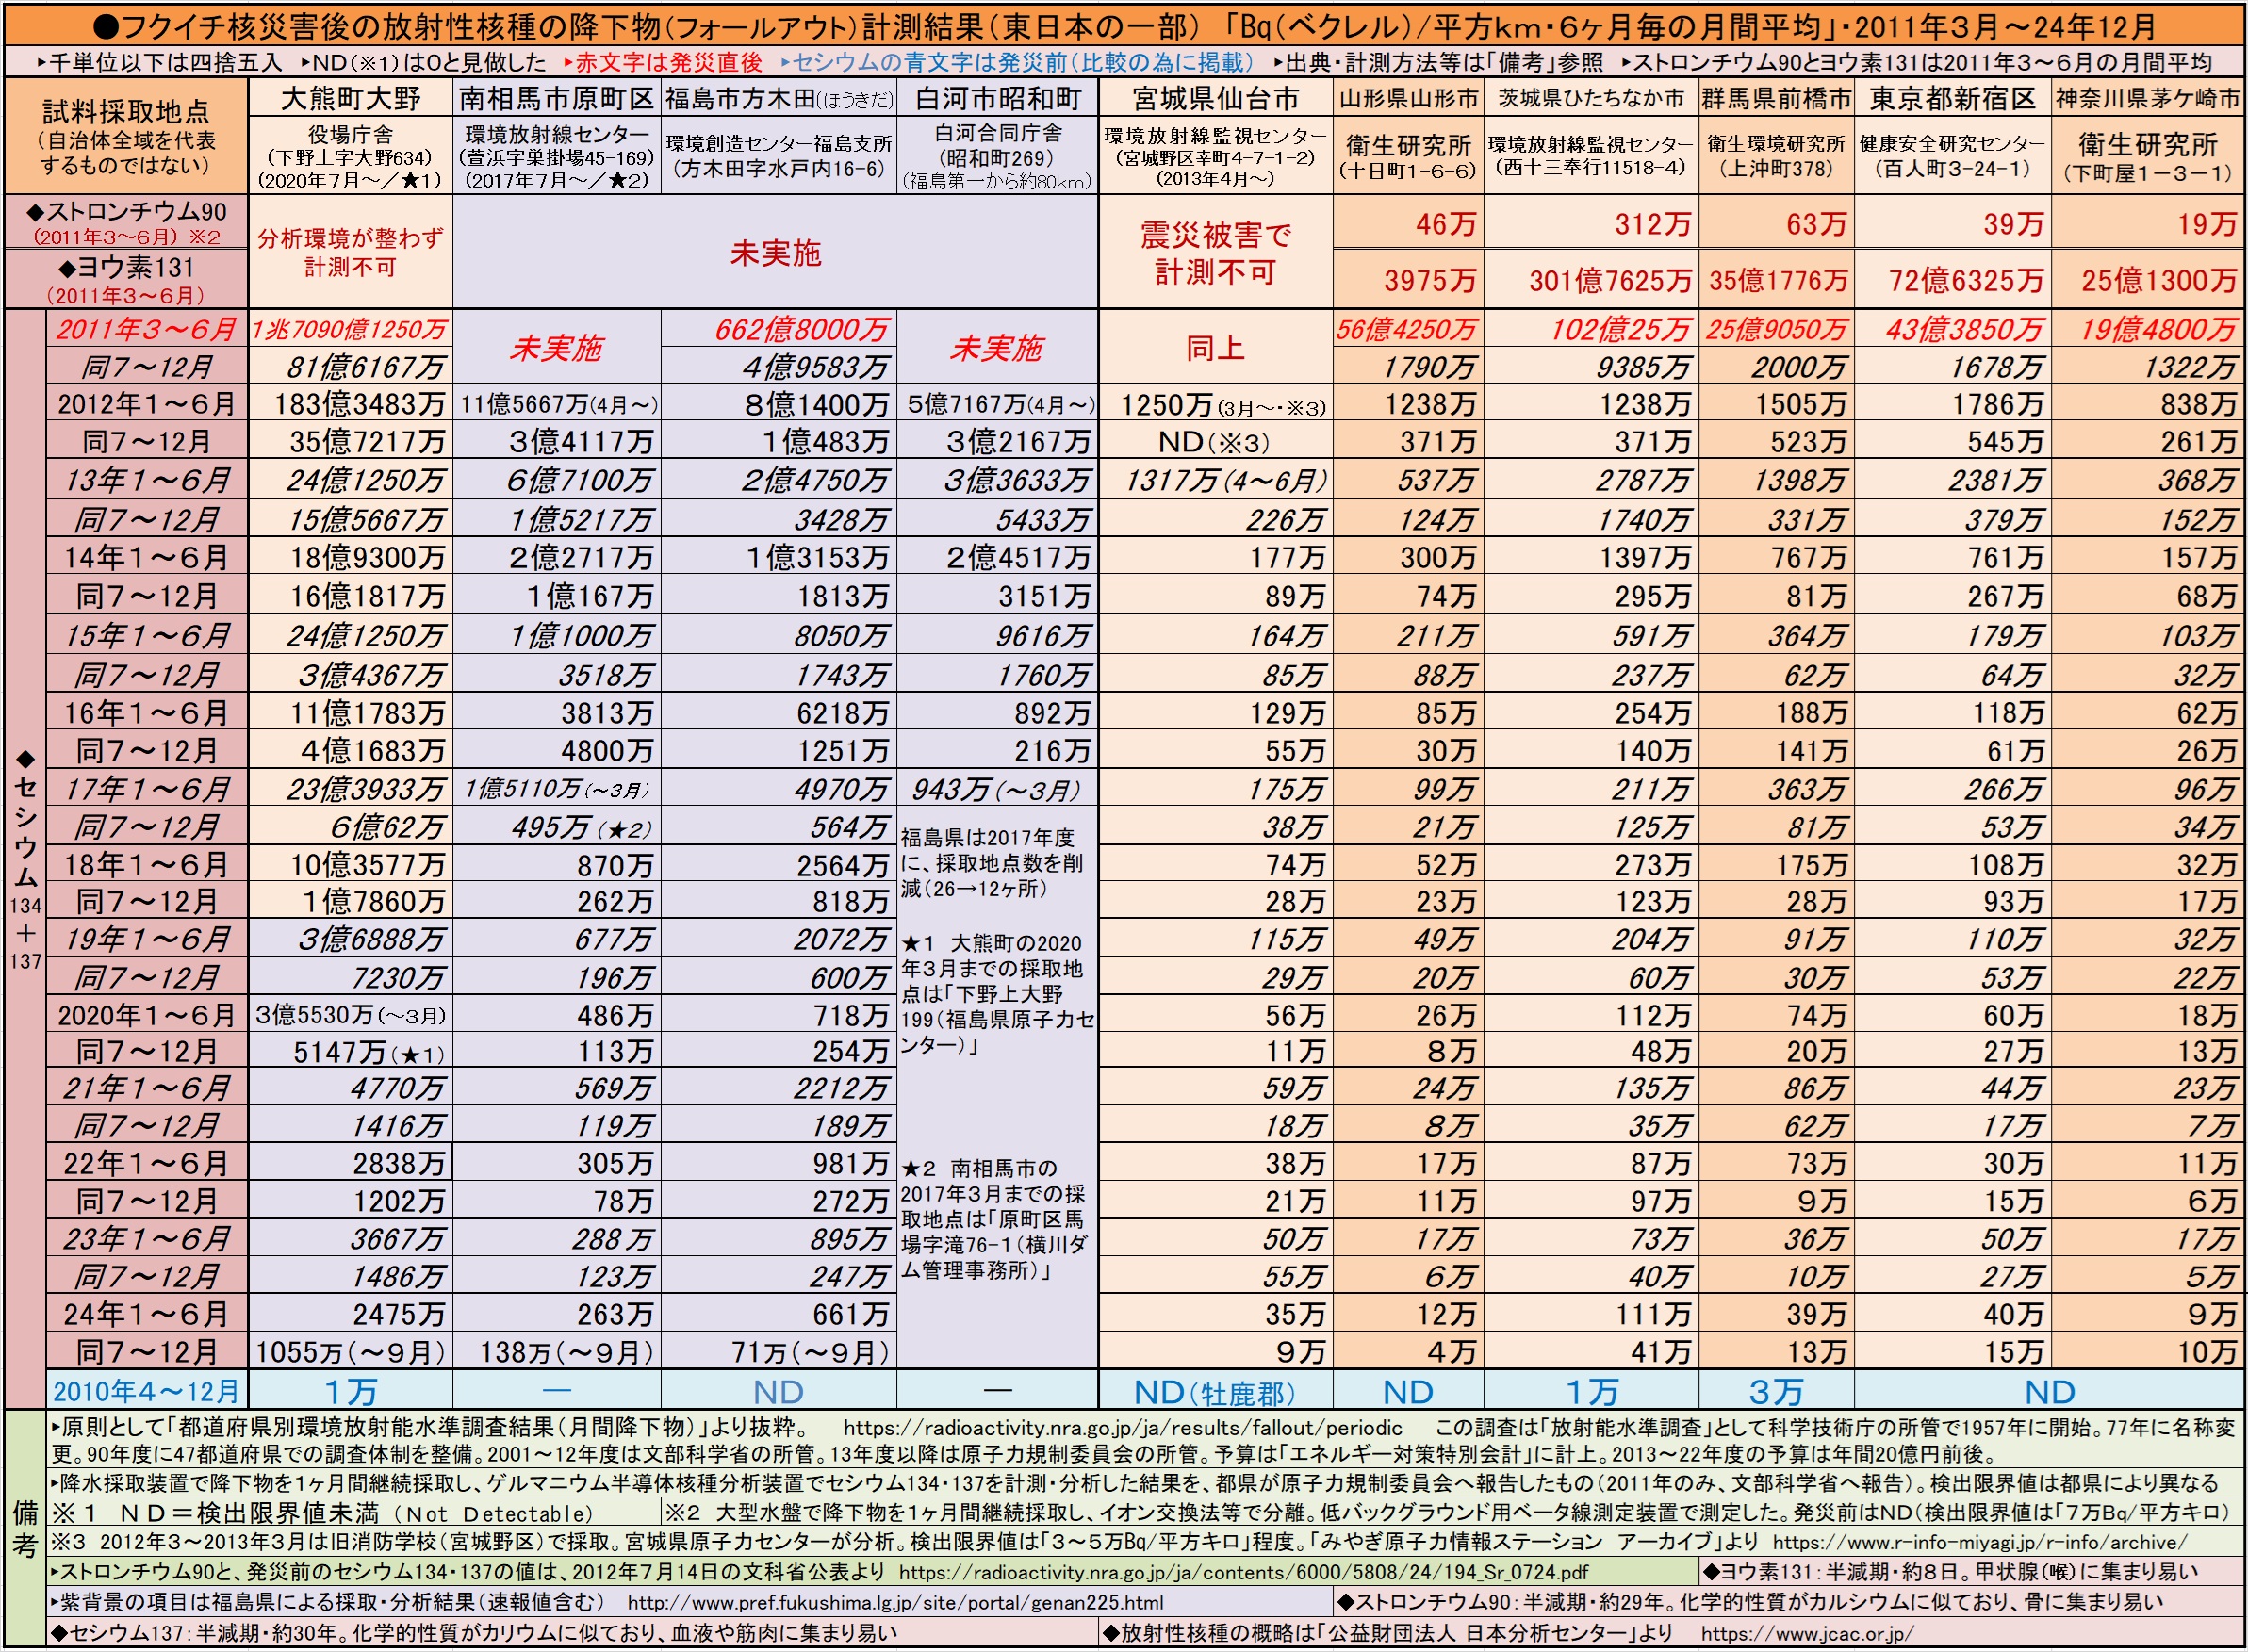Click the 群馬県前橋市 column header
This screenshot has height=1652, width=2248.
point(1776,98)
